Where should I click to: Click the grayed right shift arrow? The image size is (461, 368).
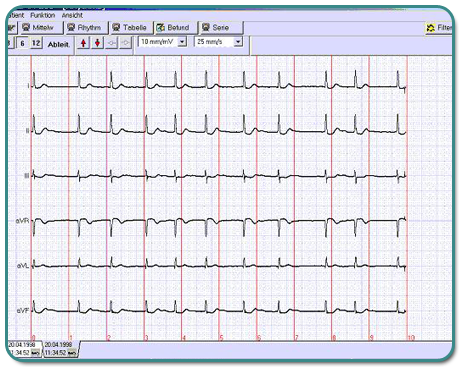click(x=126, y=43)
